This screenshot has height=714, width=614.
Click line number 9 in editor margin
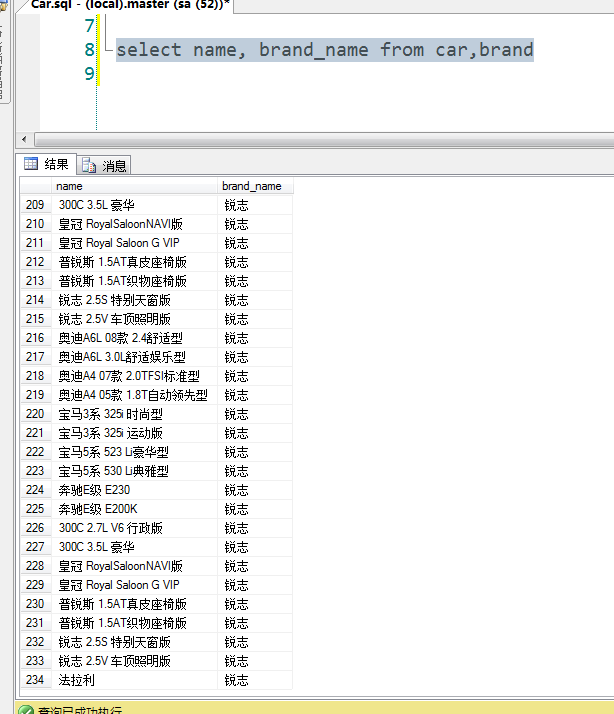89,73
